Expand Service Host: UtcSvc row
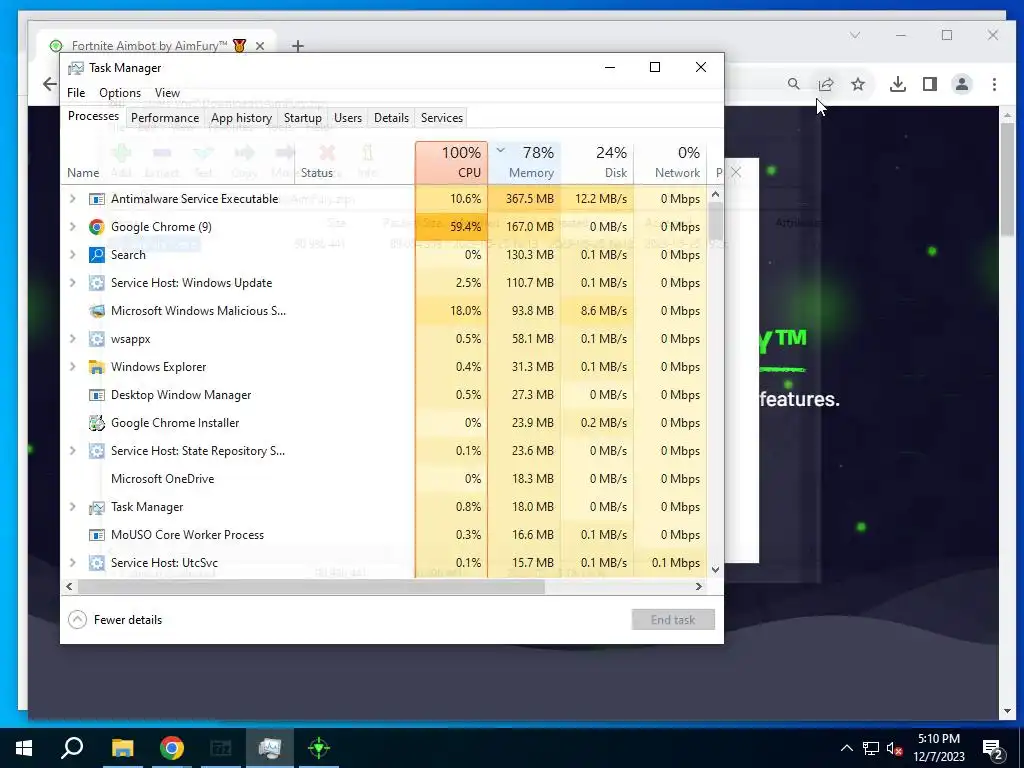1024x768 pixels. coord(72,562)
